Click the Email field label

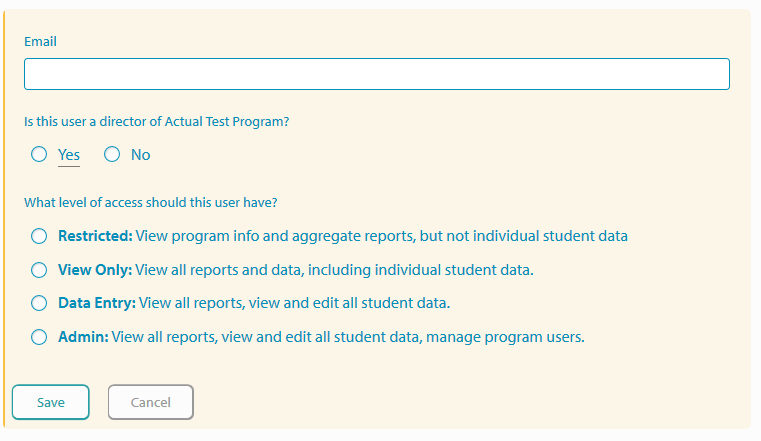pos(40,42)
